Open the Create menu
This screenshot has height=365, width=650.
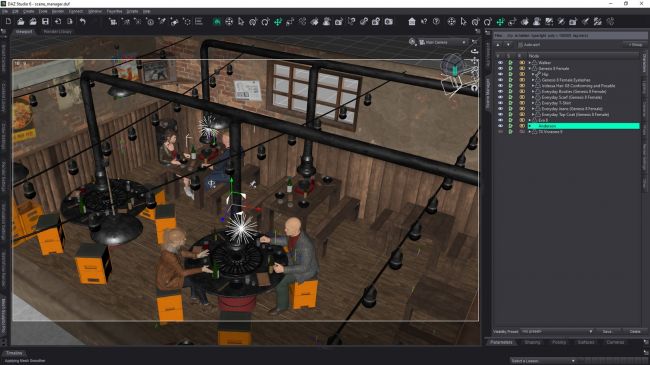click(28, 11)
